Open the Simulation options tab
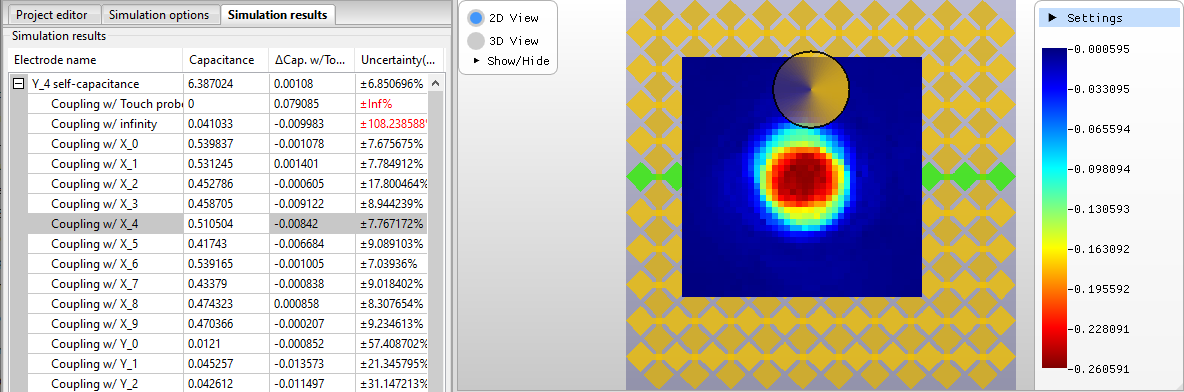Viewport: 1184px width, 392px height. pyautogui.click(x=159, y=15)
